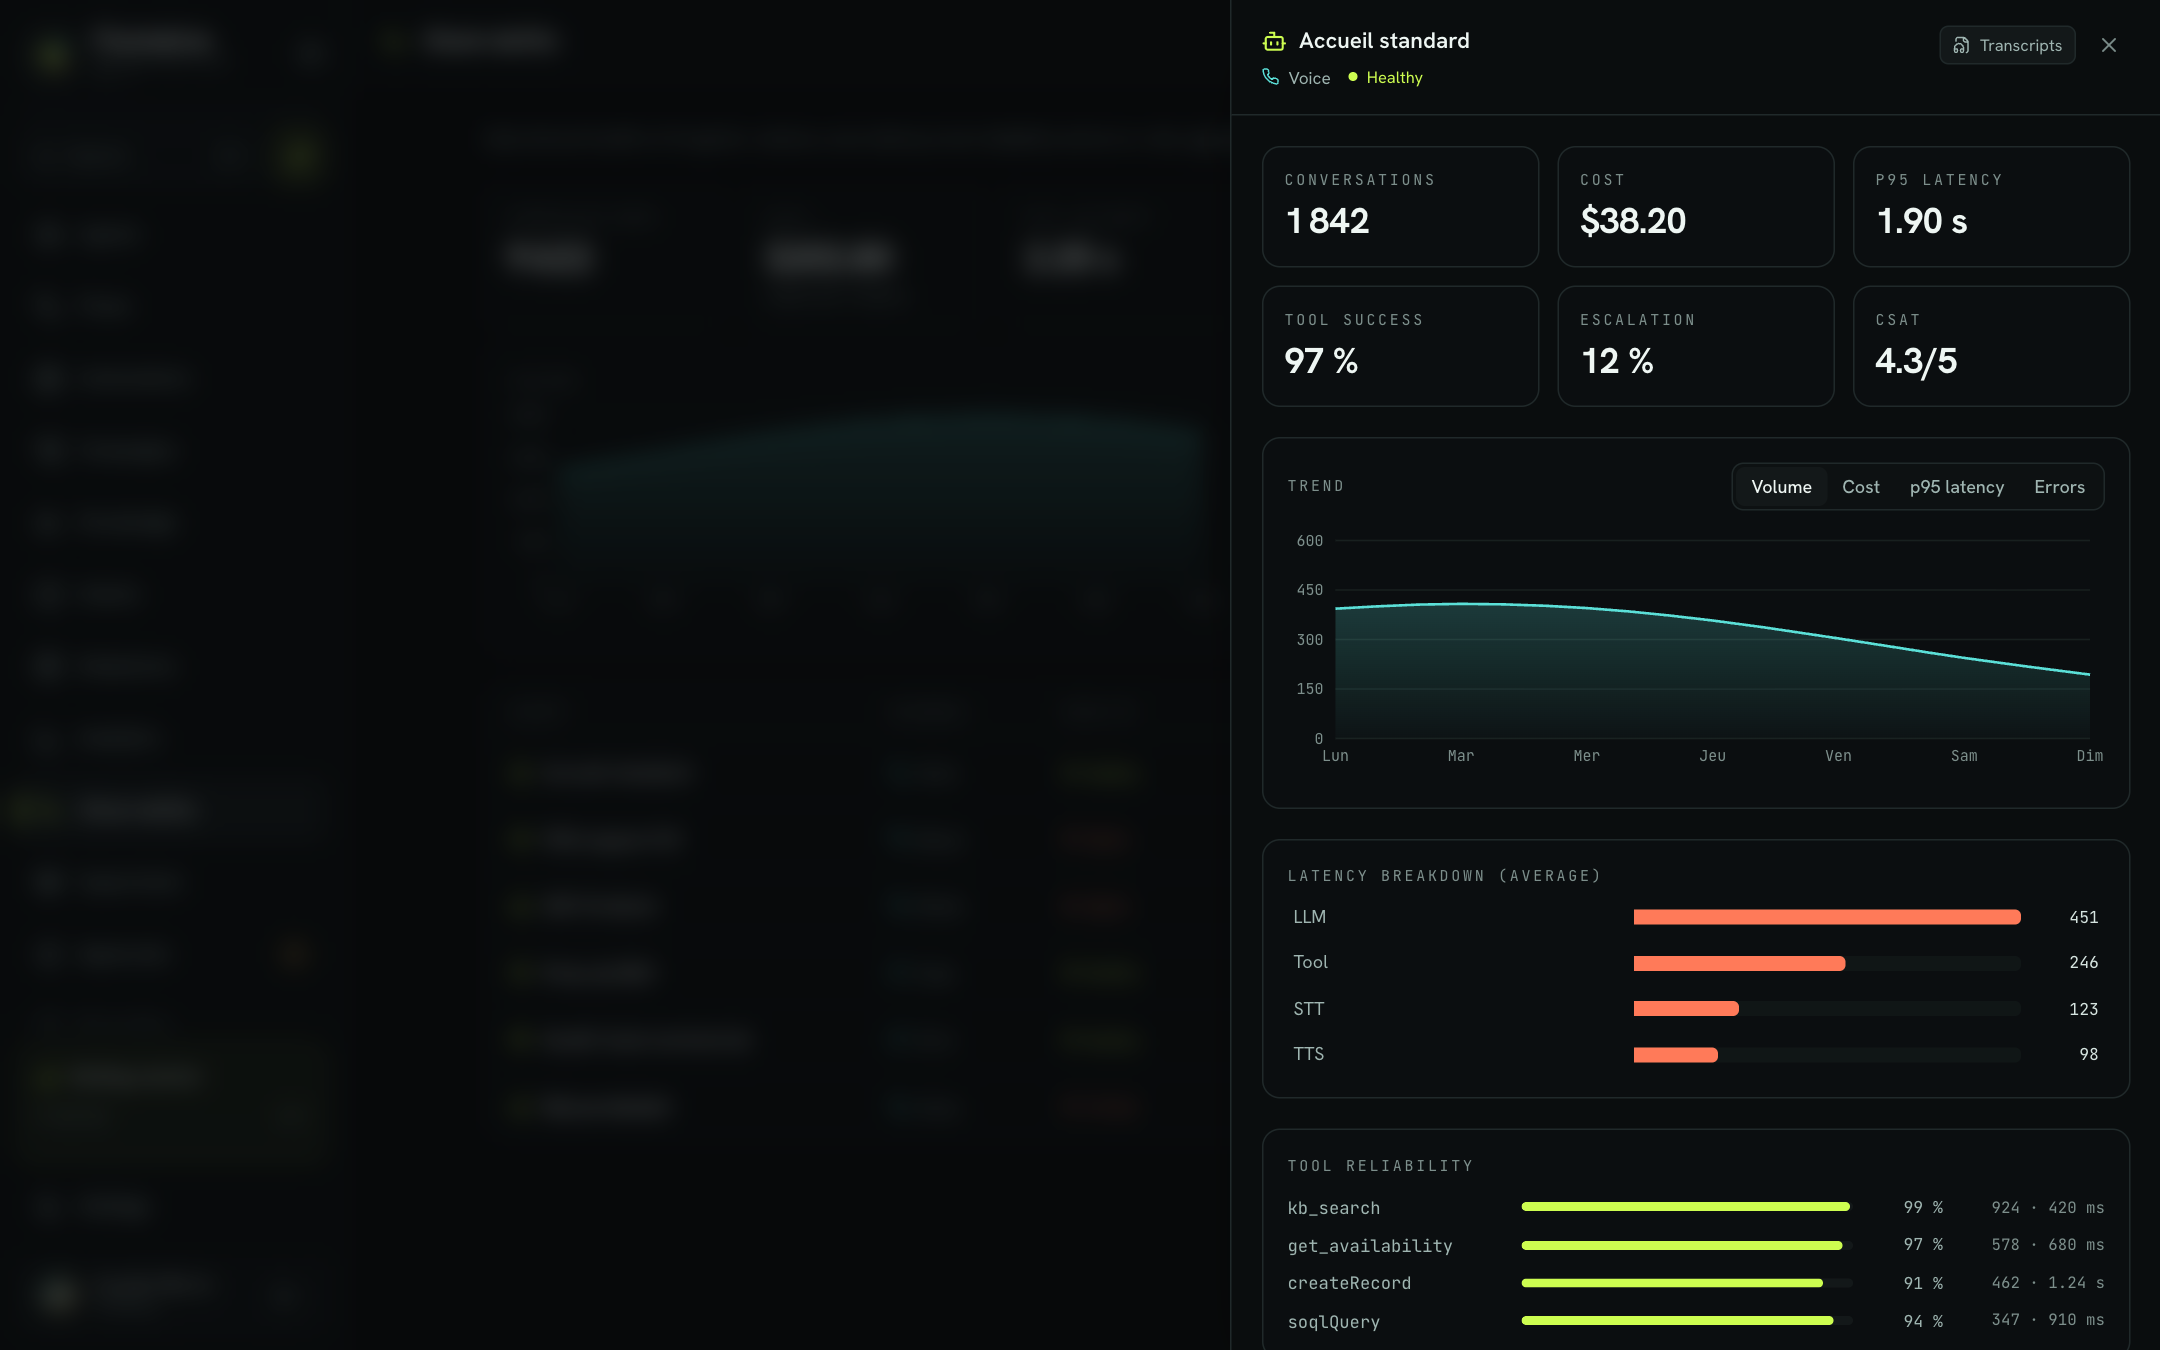Open the Conversations 1 842 card

1400,207
